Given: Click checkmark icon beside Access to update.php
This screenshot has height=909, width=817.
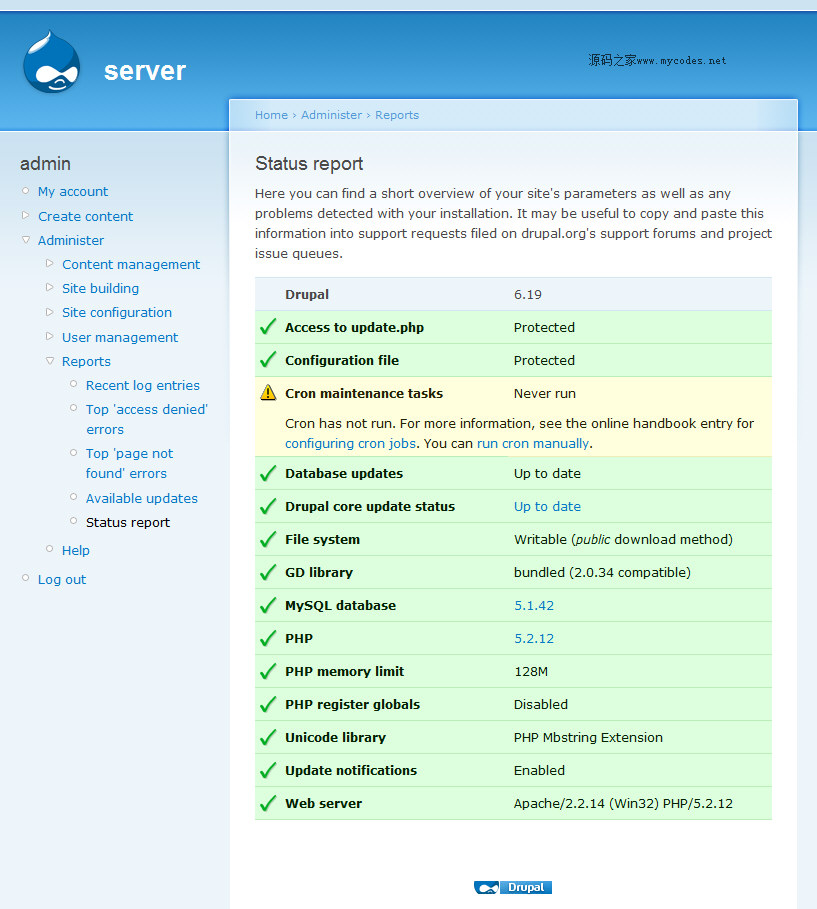Looking at the screenshot, I should (268, 327).
